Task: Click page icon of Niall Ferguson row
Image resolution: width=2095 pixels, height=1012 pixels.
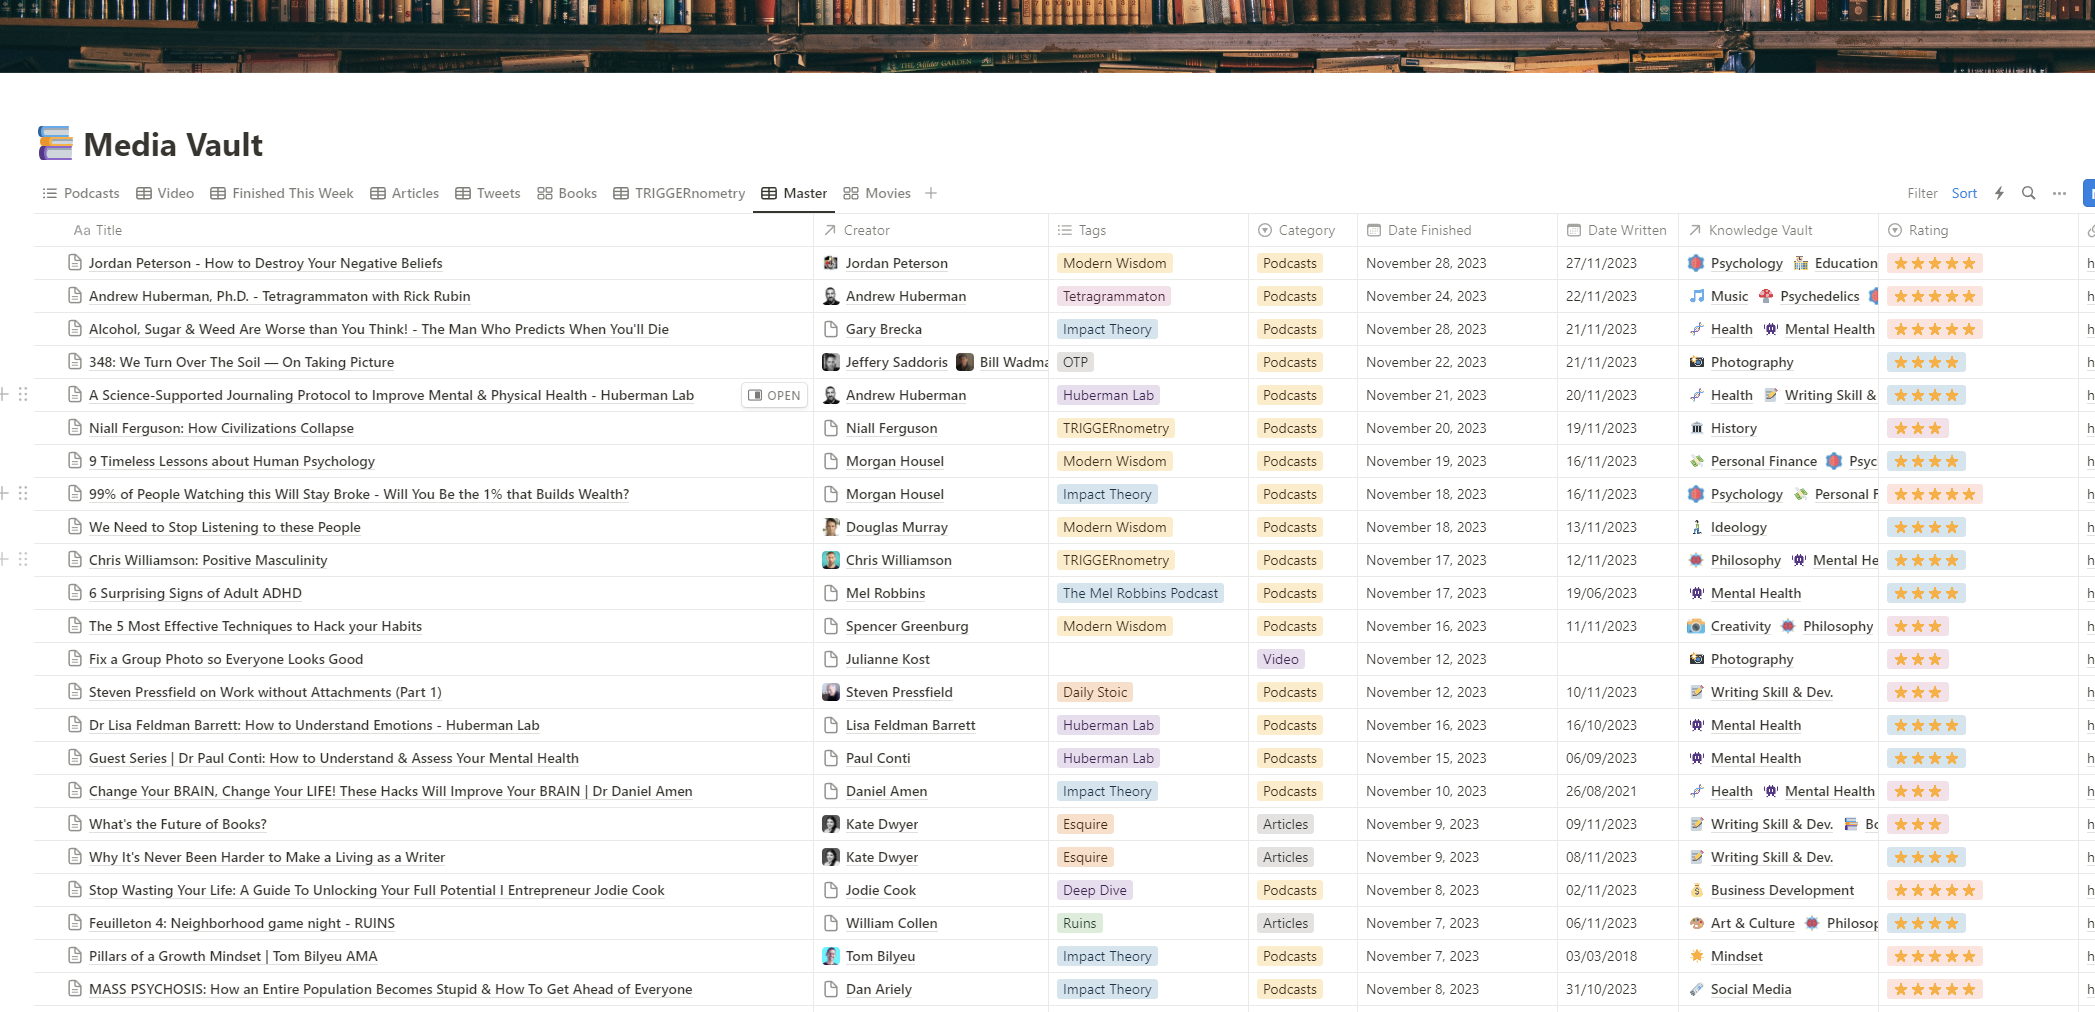Action: click(x=75, y=428)
